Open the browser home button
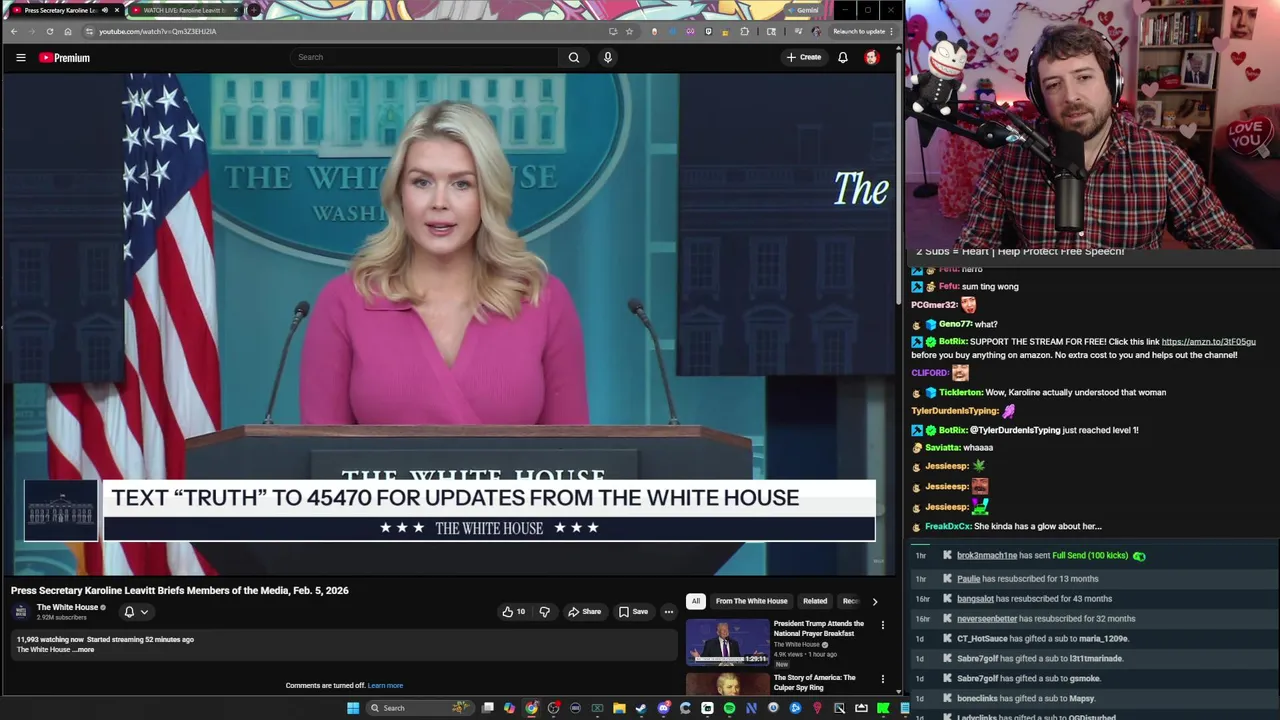 [67, 31]
